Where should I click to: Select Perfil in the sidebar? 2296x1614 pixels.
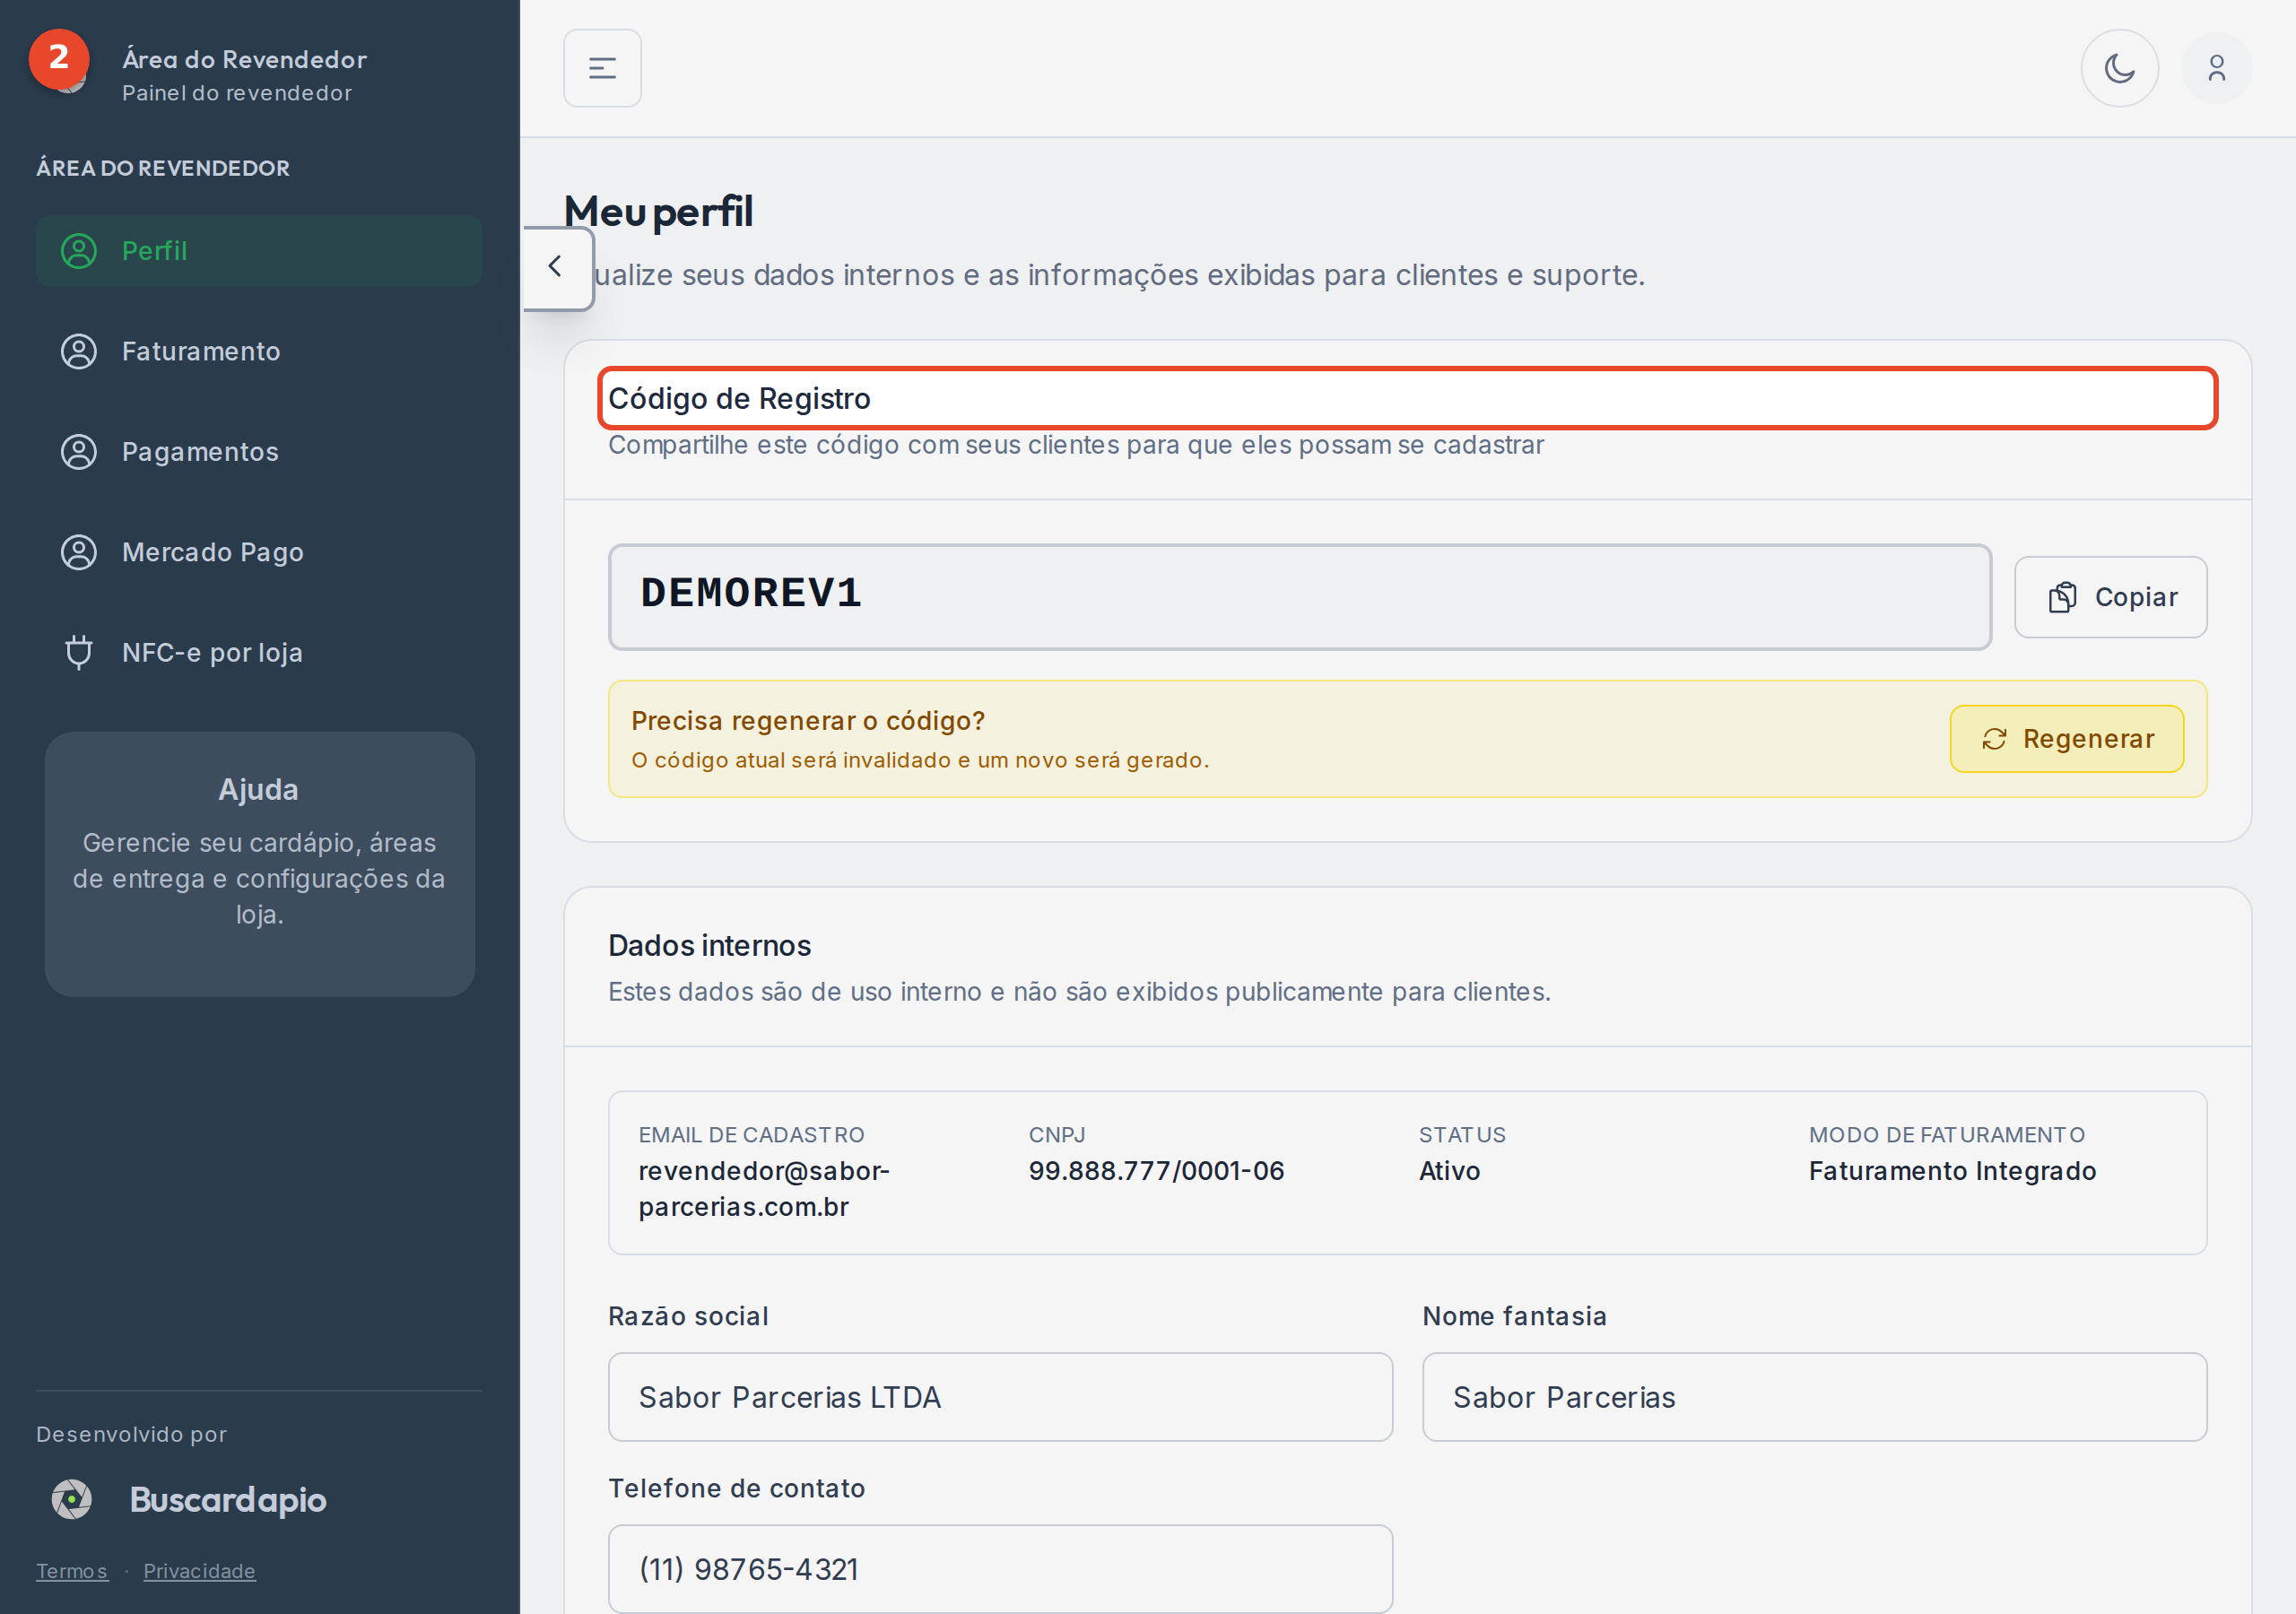point(259,251)
